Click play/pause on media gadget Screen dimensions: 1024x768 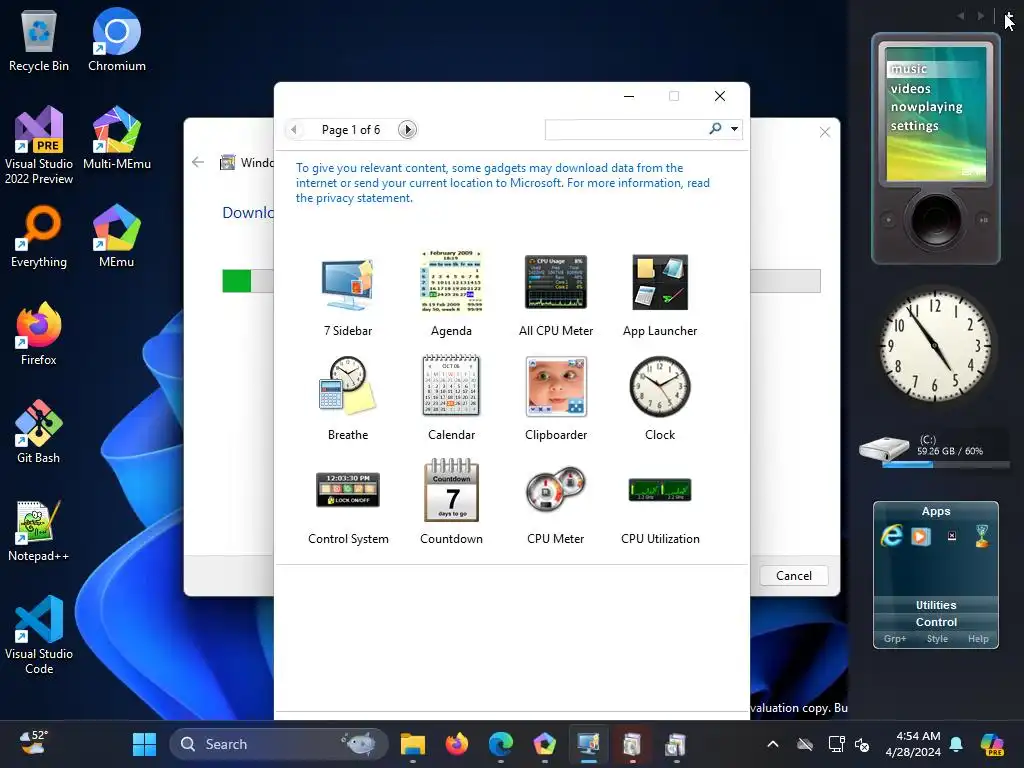[x=983, y=220]
